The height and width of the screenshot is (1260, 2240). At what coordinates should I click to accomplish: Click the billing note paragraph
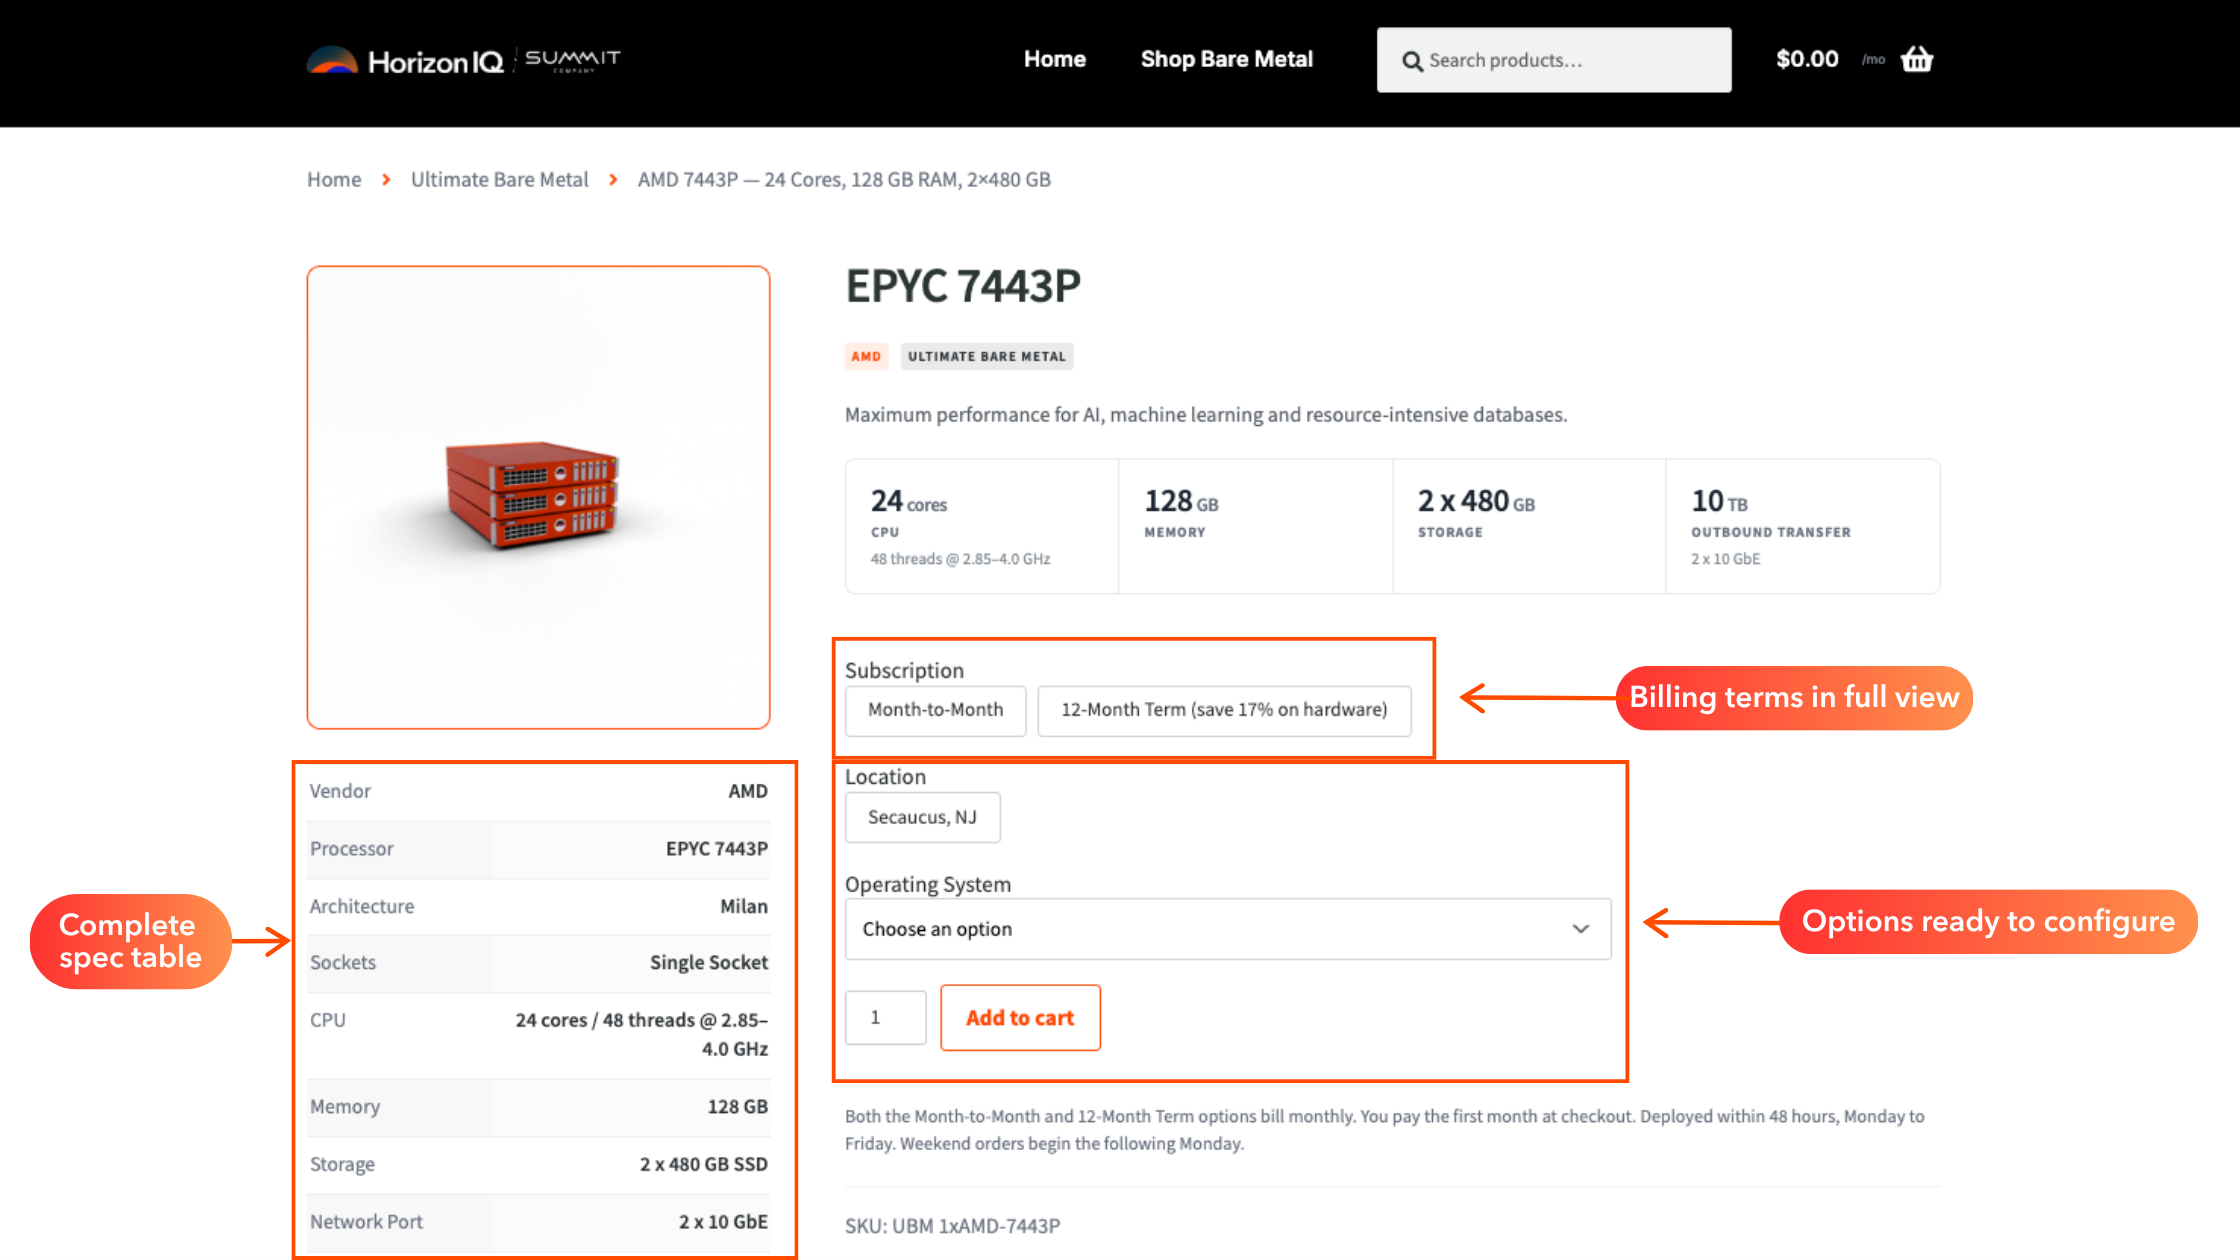1385,1130
